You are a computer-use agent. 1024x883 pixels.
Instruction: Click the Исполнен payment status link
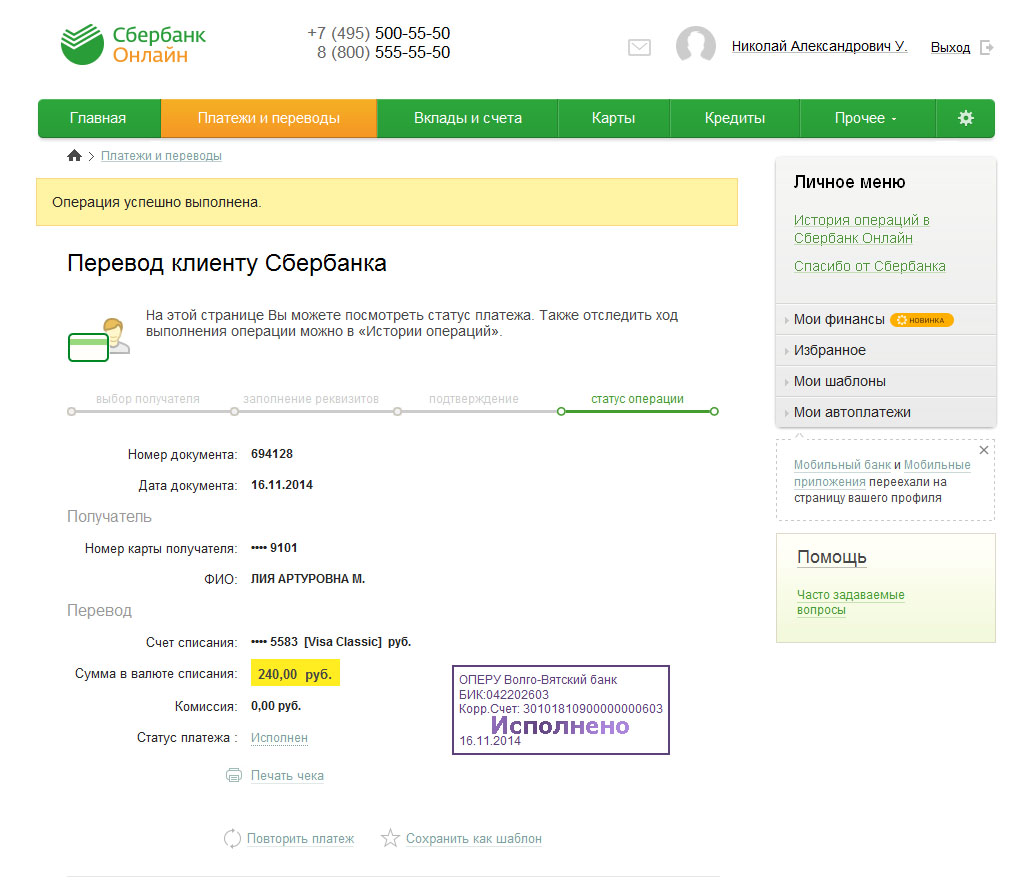coord(279,738)
